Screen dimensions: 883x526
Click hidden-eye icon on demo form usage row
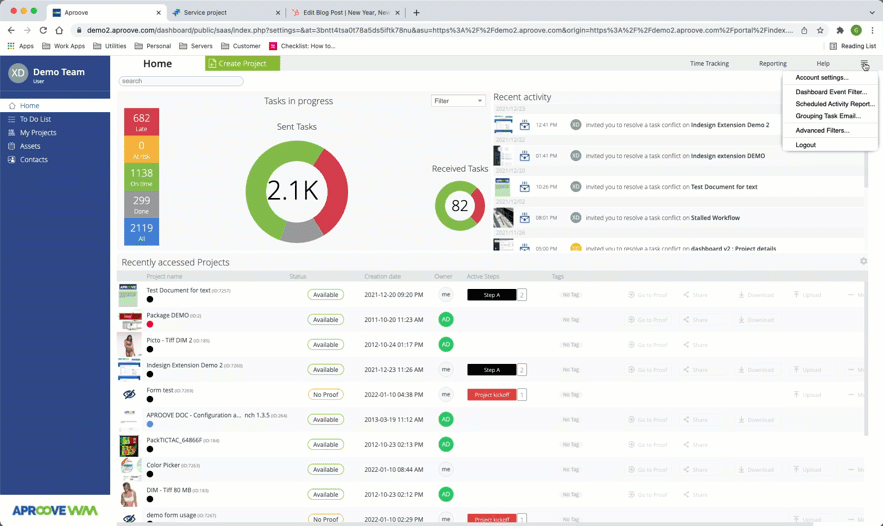coord(129,518)
